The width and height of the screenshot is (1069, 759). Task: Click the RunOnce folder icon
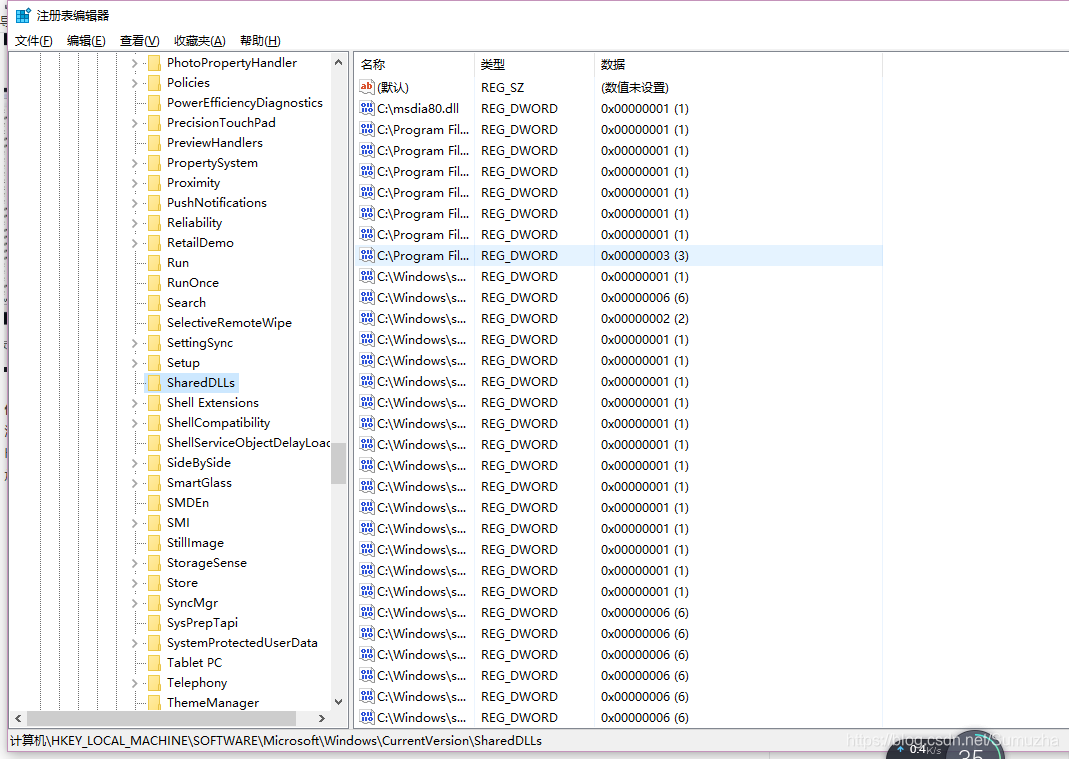(x=155, y=283)
